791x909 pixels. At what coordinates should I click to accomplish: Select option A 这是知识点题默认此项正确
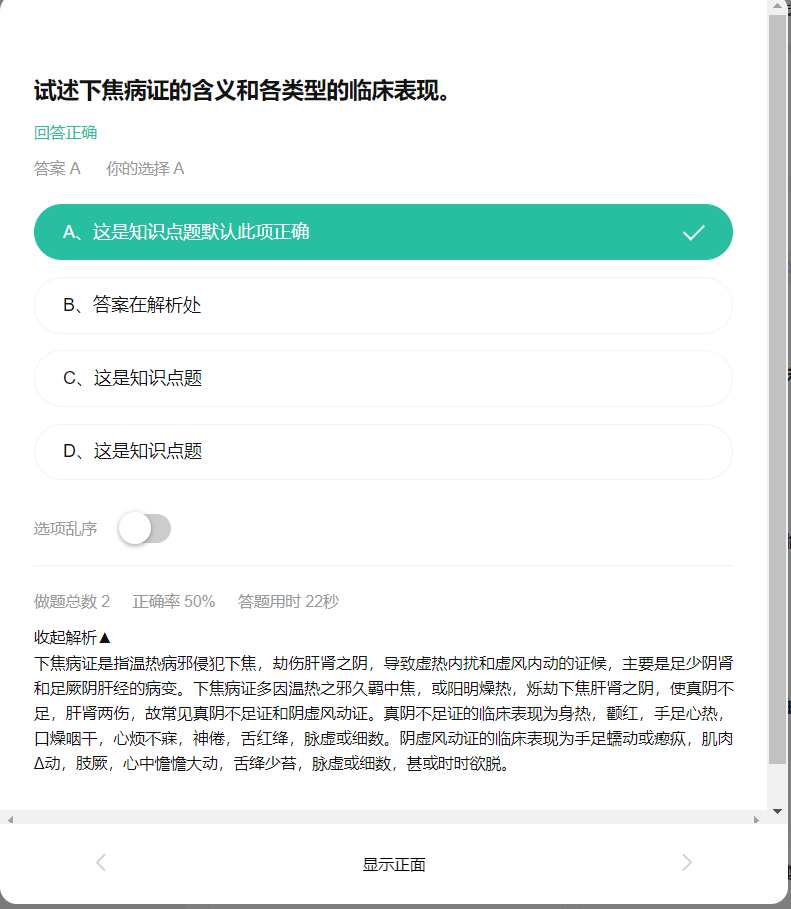coord(383,232)
